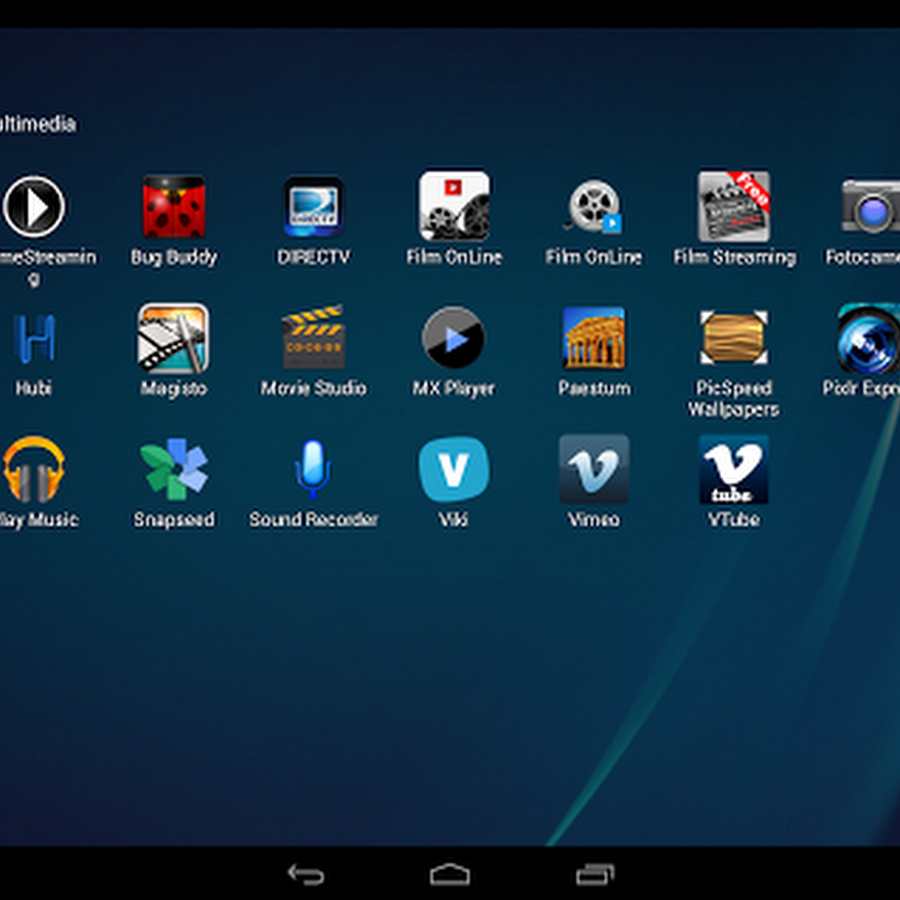Open the Magisto video editor
Image resolution: width=900 pixels, height=900 pixels.
[173, 338]
